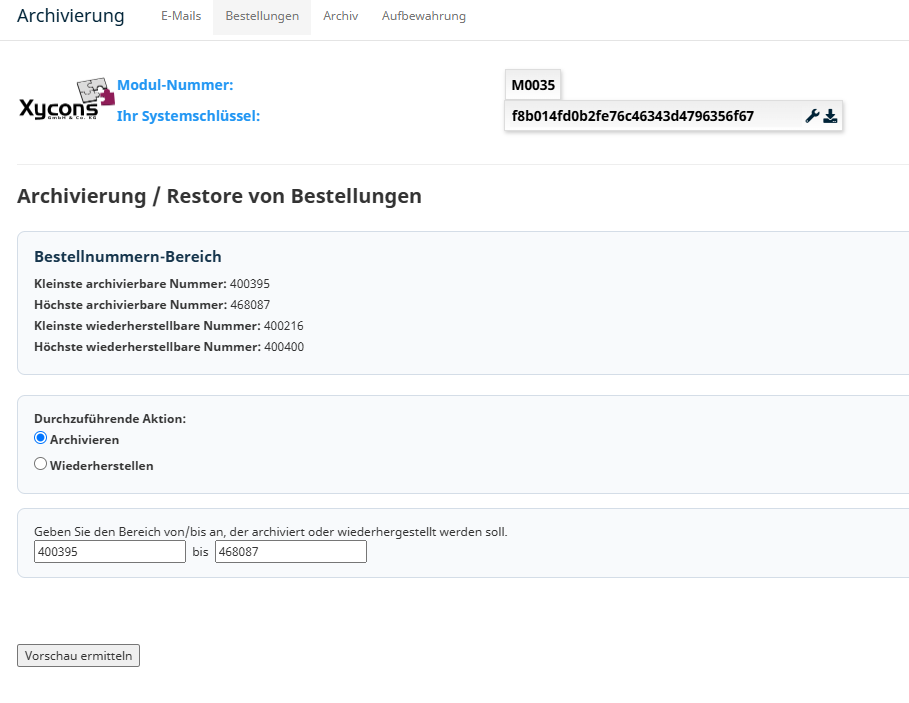Open the Aufbewahrung tab
The image size is (909, 703).
424,16
